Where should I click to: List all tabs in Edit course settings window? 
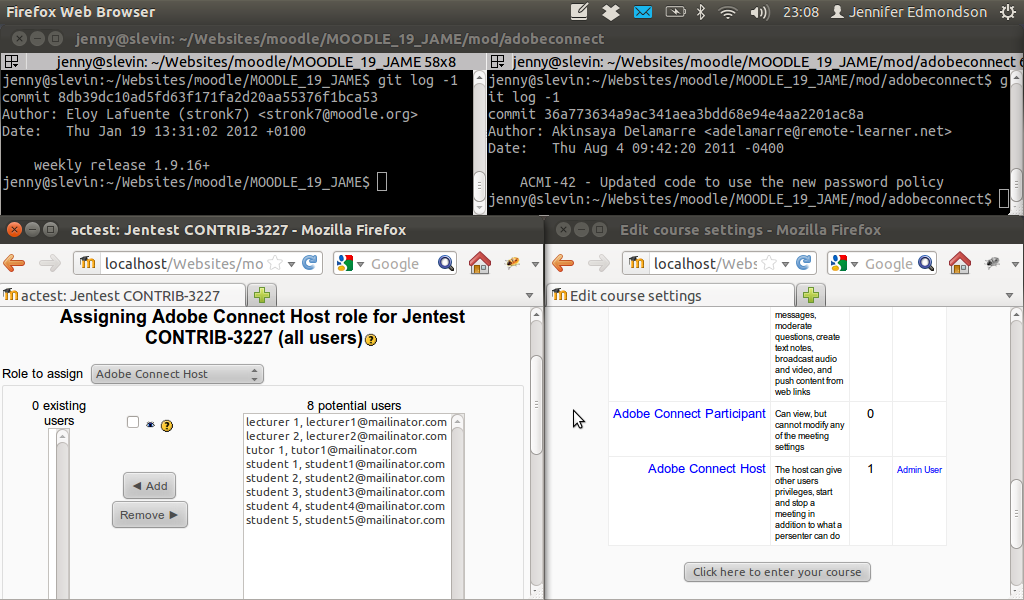[x=1010, y=296]
